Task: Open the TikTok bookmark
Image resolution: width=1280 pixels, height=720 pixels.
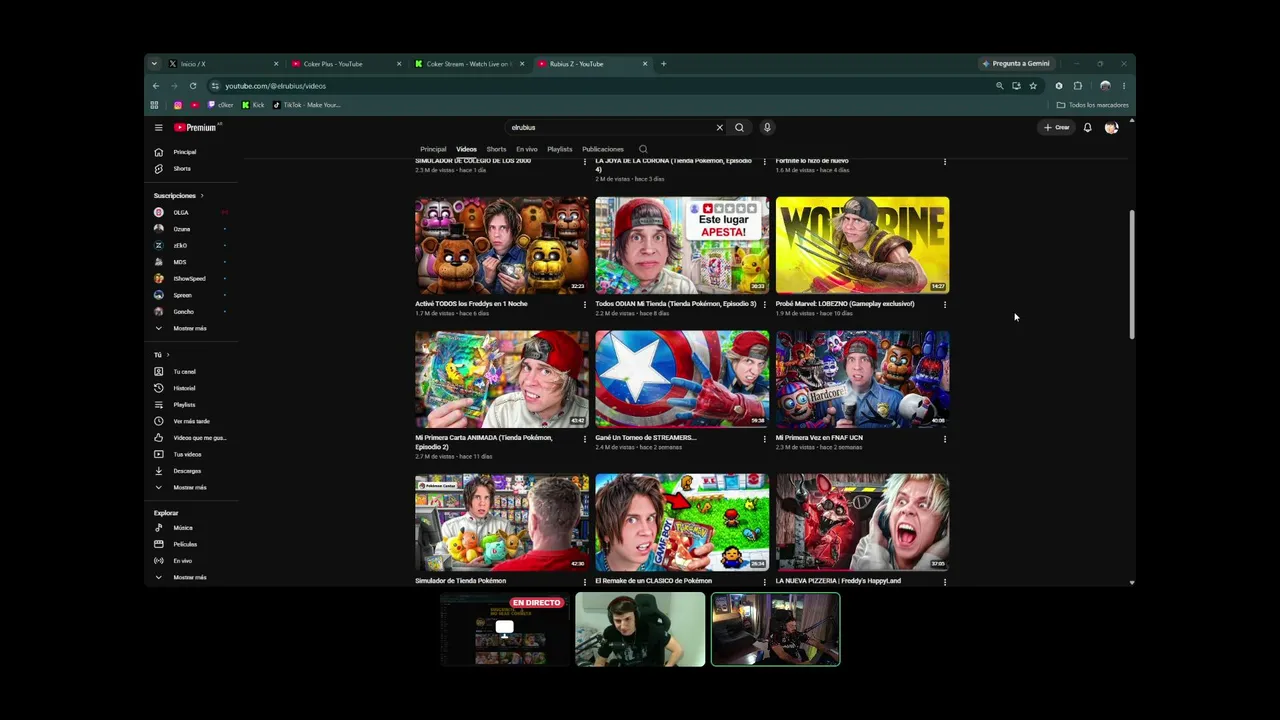Action: [x=306, y=105]
